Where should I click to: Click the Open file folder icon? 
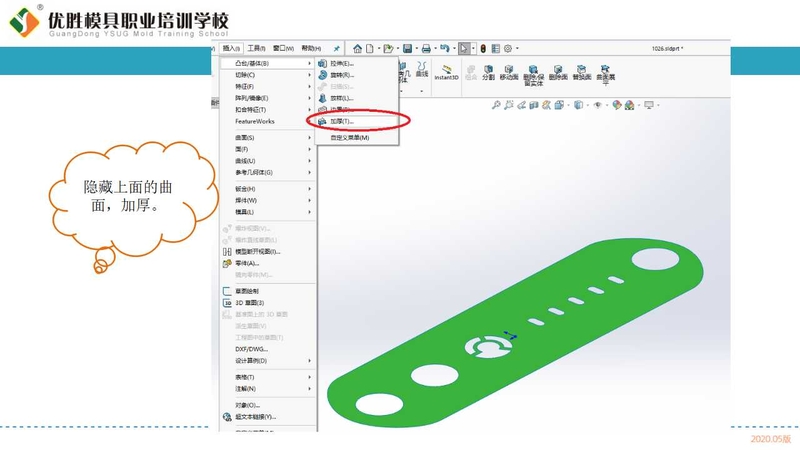tap(388, 48)
